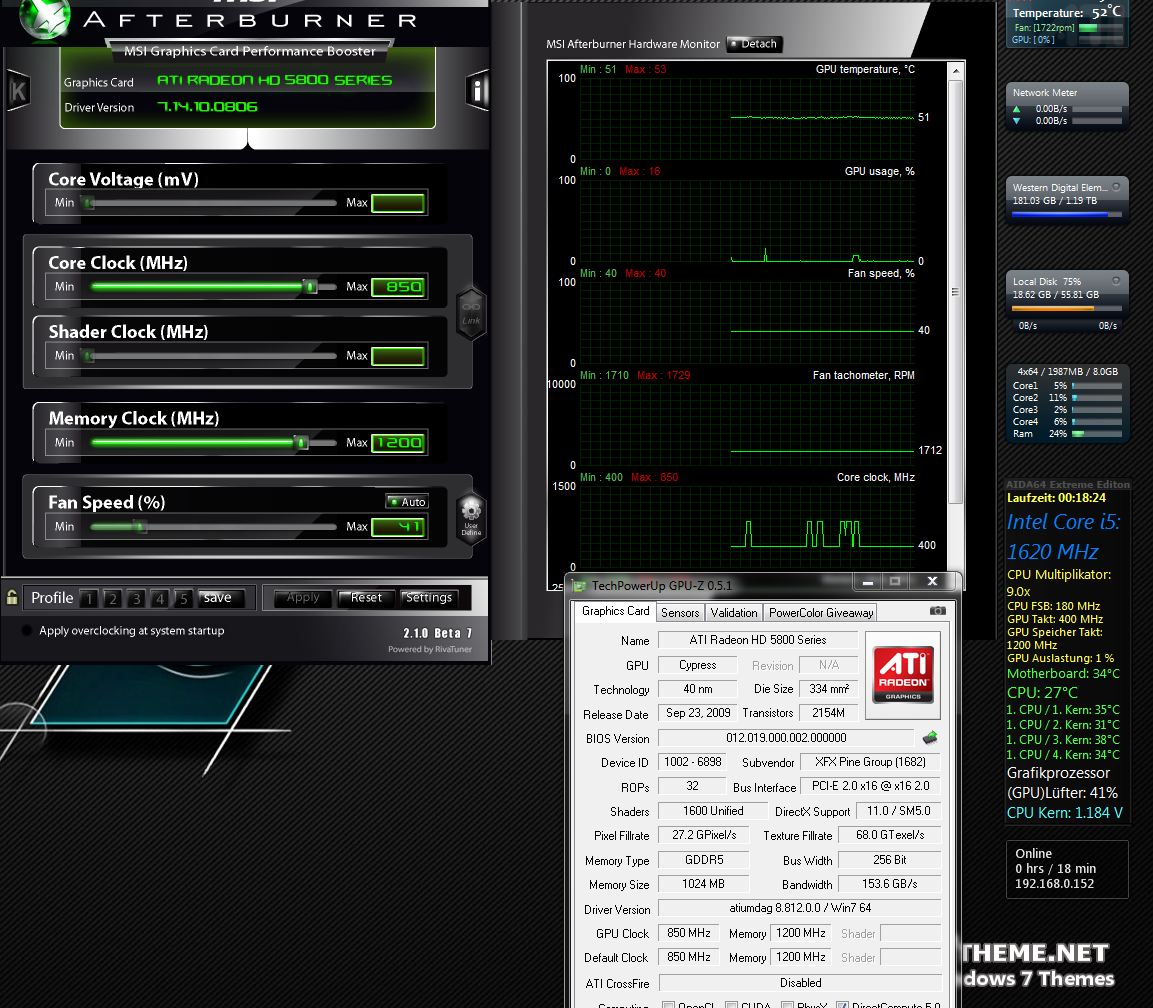
Task: Select profile slot 5
Action: pyautogui.click(x=182, y=598)
